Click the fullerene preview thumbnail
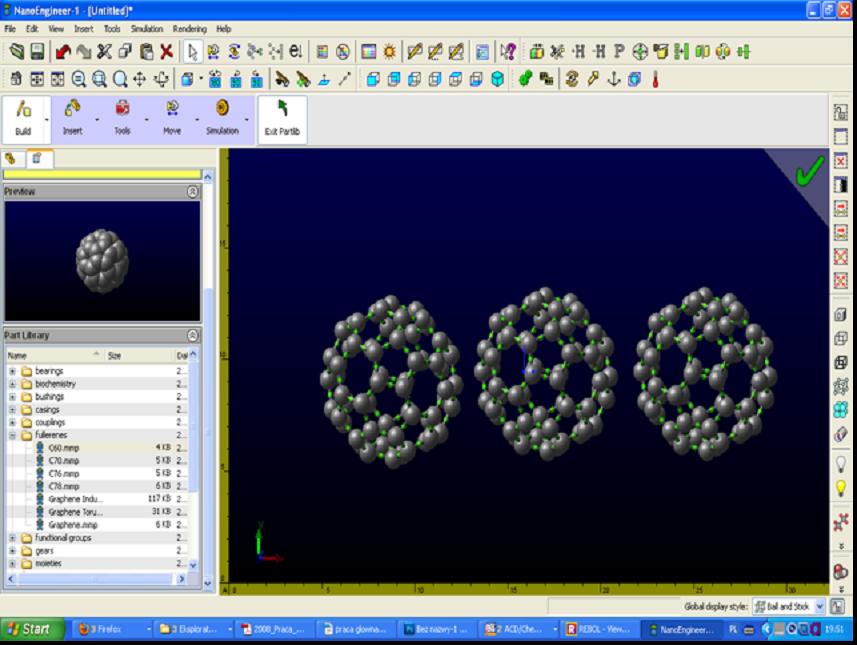857x645 pixels. (102, 261)
